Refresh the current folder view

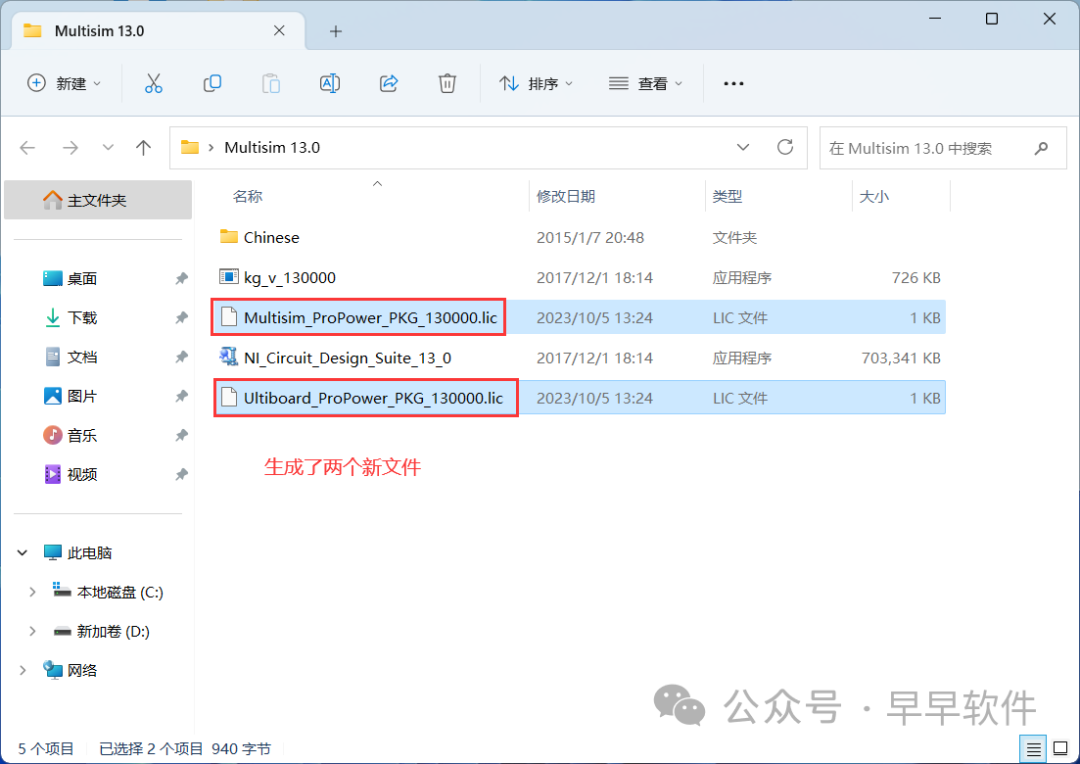(785, 147)
